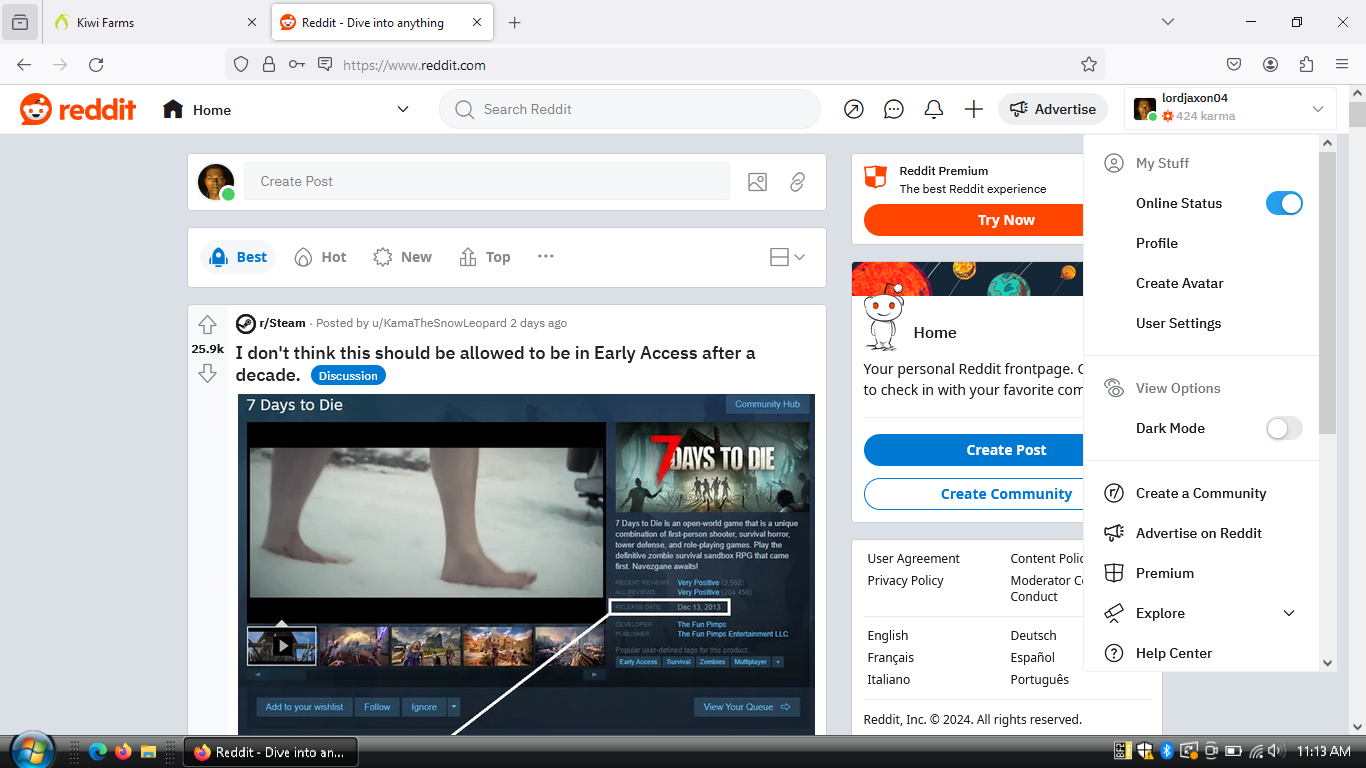Bookmark this page with star icon
Viewport: 1366px width, 768px height.
(1089, 64)
